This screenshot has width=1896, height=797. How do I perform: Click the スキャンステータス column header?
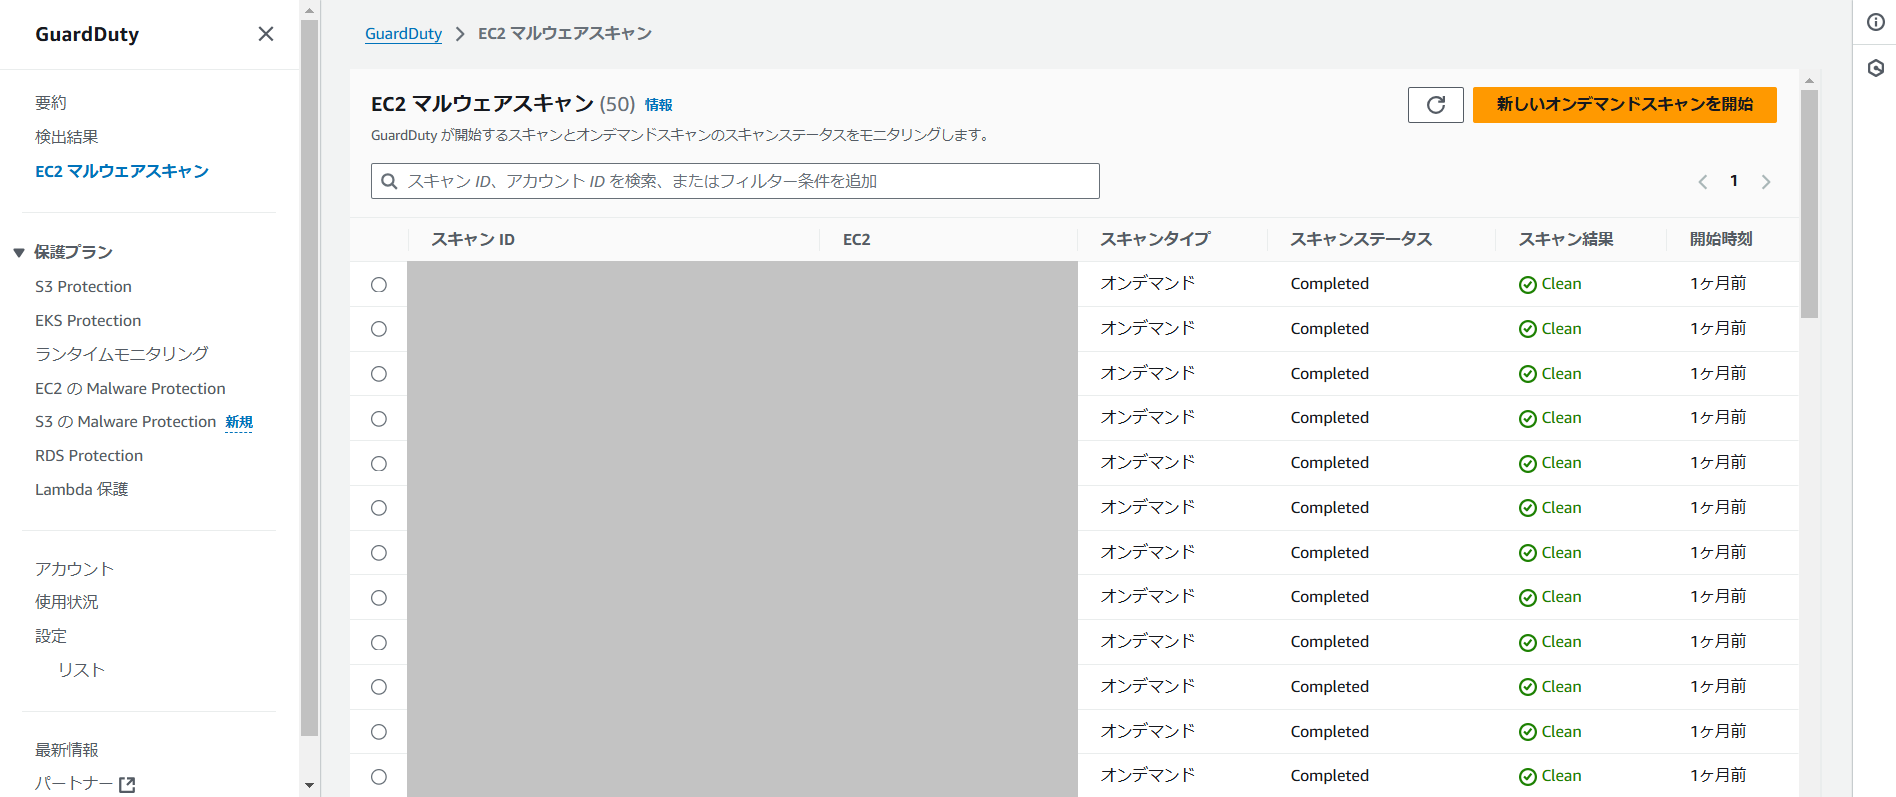(1361, 240)
